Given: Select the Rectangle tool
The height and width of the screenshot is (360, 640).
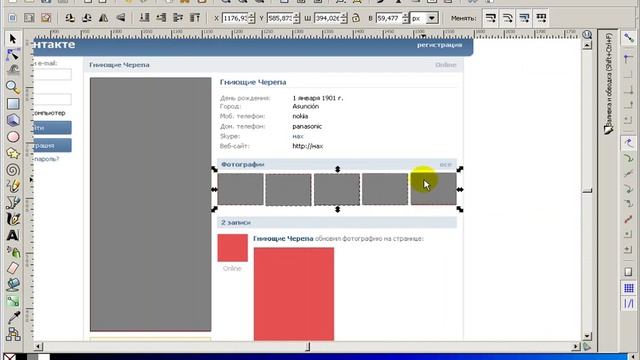Looking at the screenshot, I should pos(13,104).
